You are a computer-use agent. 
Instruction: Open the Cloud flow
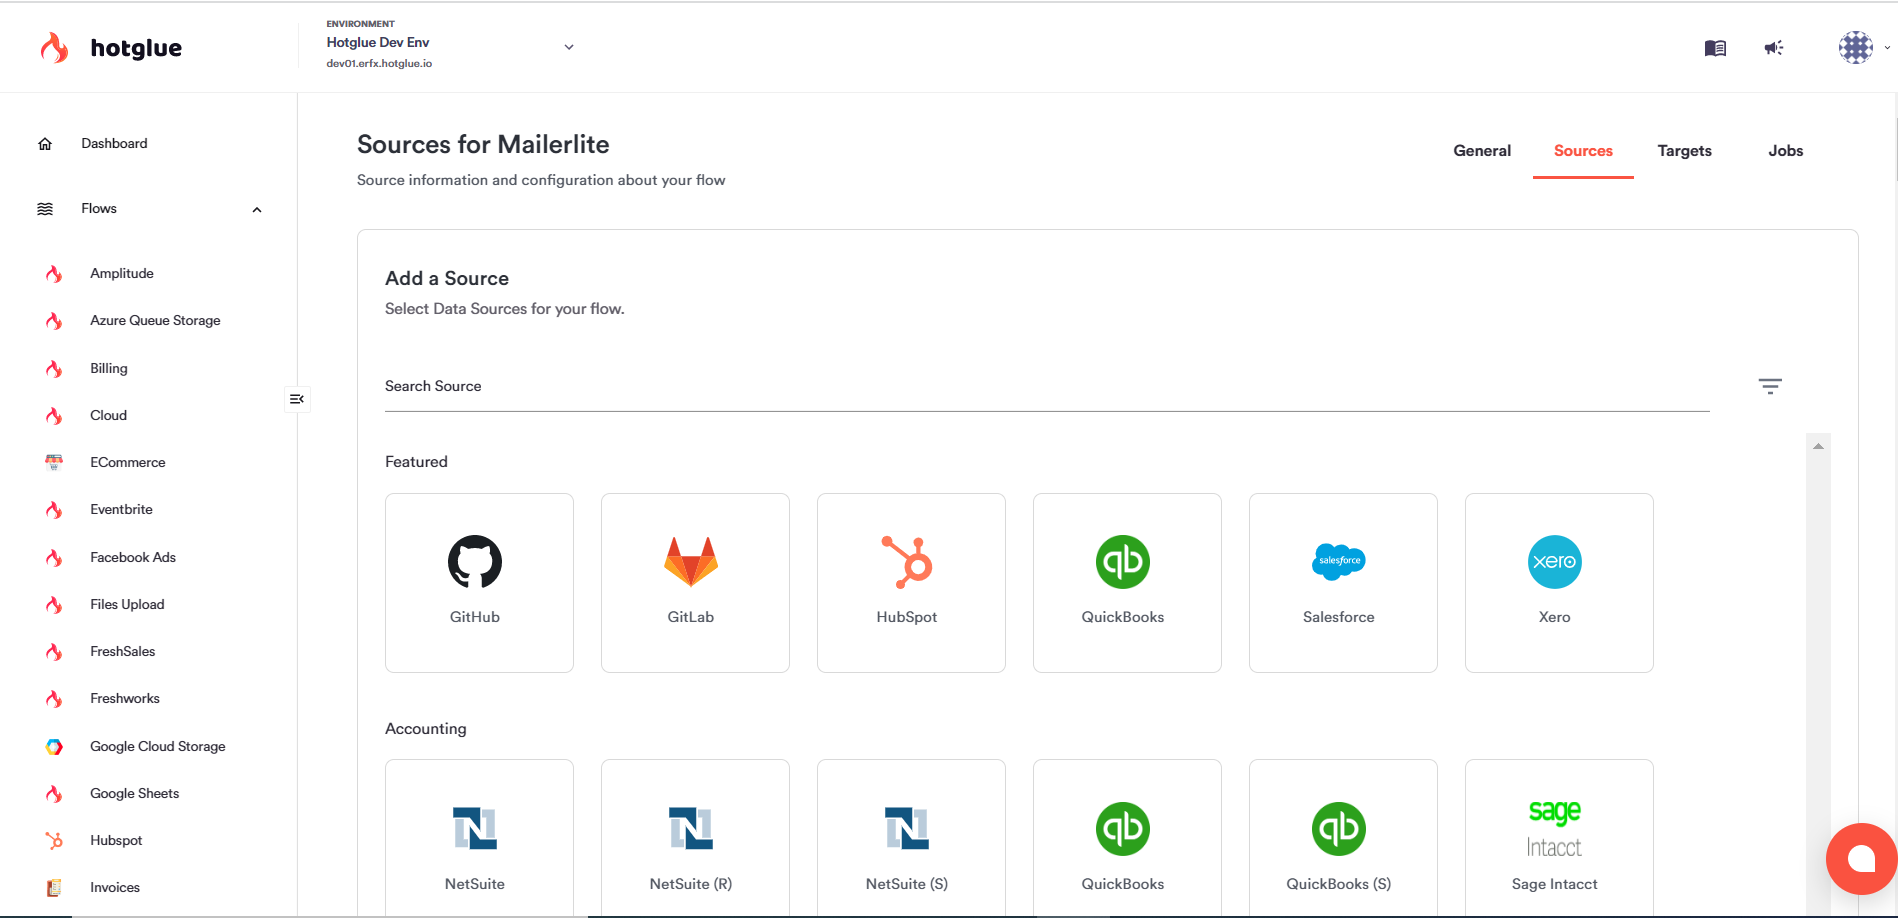click(108, 416)
